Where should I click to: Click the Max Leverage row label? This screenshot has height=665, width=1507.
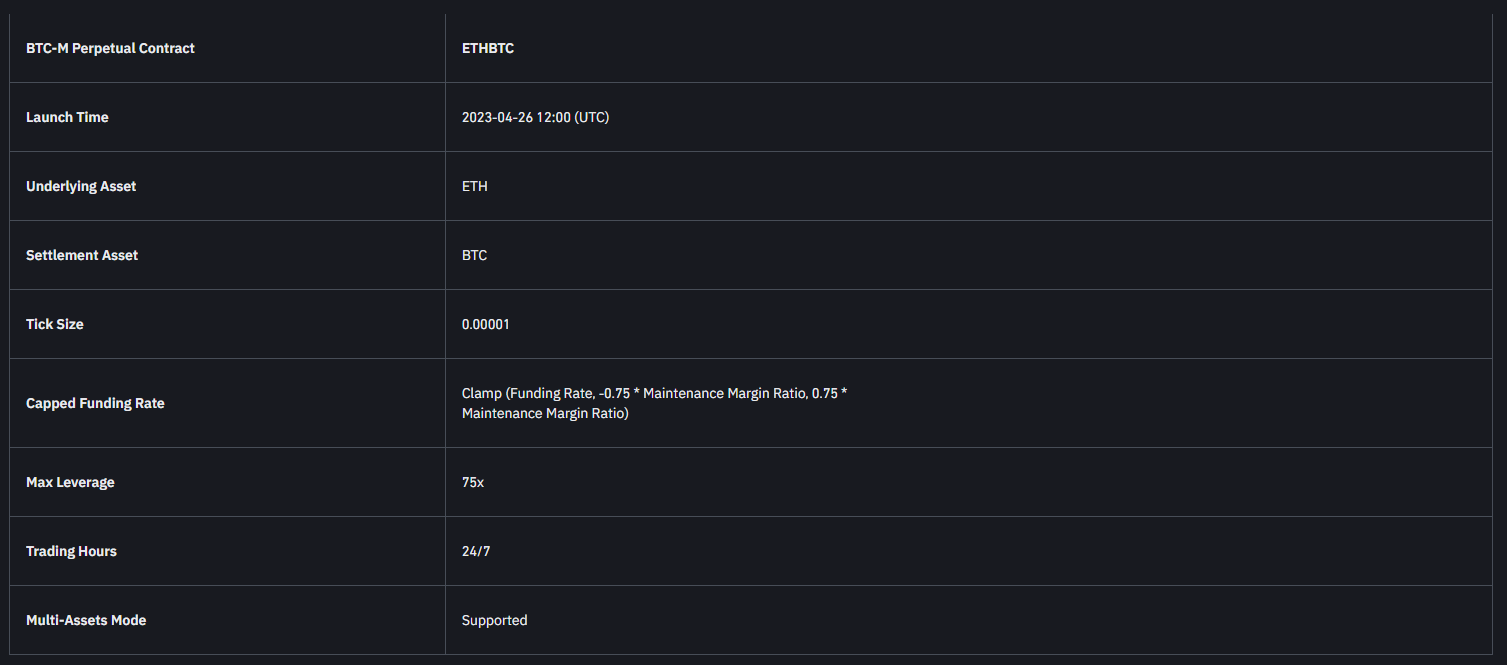point(70,482)
